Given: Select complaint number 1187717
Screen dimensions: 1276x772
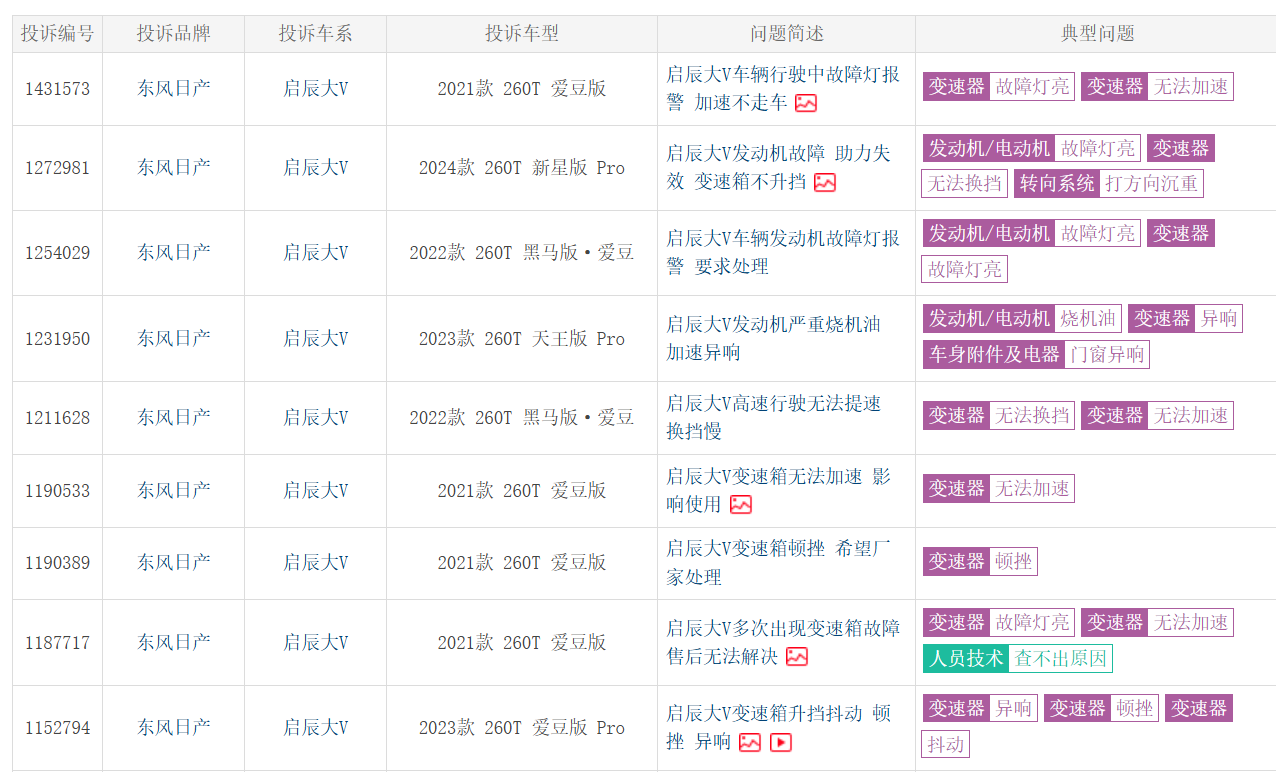Looking at the screenshot, I should click(57, 643).
